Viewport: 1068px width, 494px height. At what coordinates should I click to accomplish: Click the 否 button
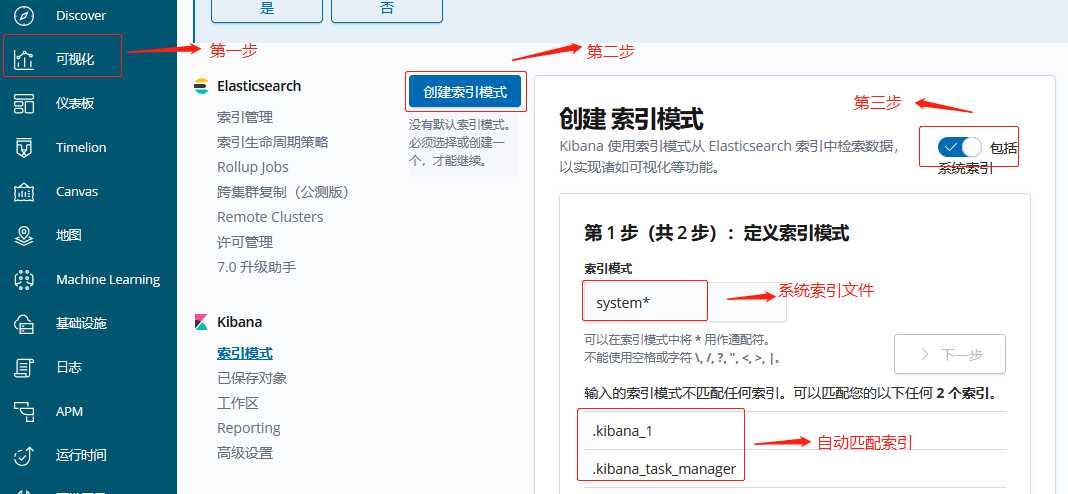[387, 10]
